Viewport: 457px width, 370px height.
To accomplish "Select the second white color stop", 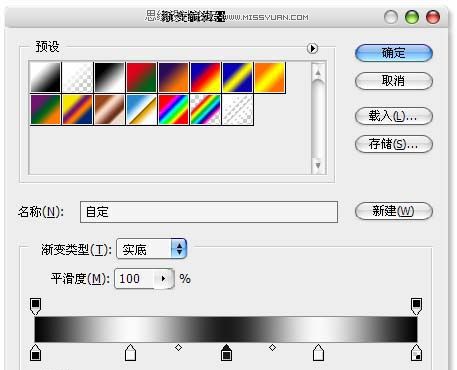I will click(318, 353).
